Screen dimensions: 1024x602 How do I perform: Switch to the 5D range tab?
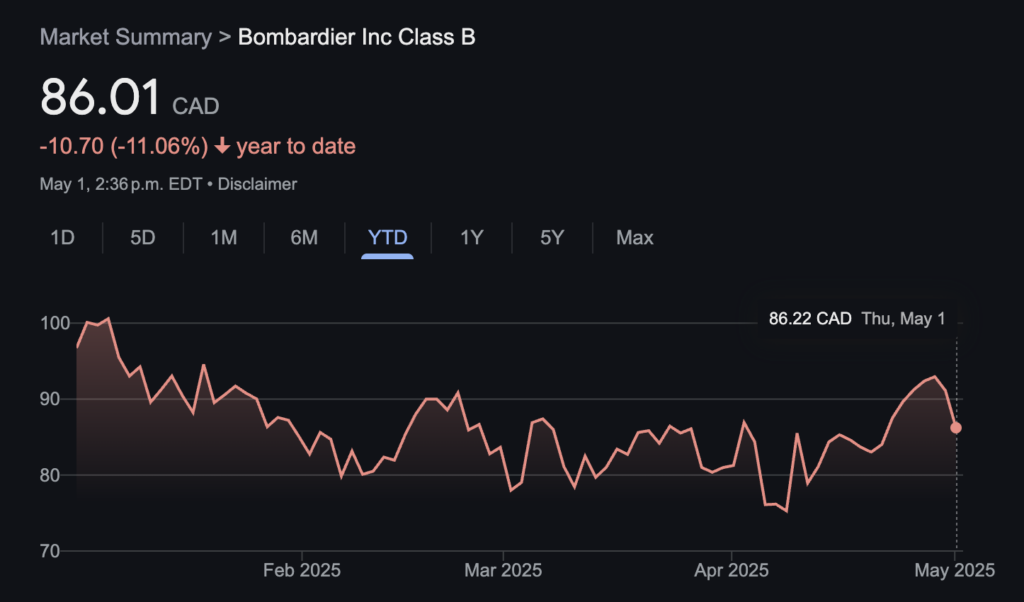coord(143,238)
